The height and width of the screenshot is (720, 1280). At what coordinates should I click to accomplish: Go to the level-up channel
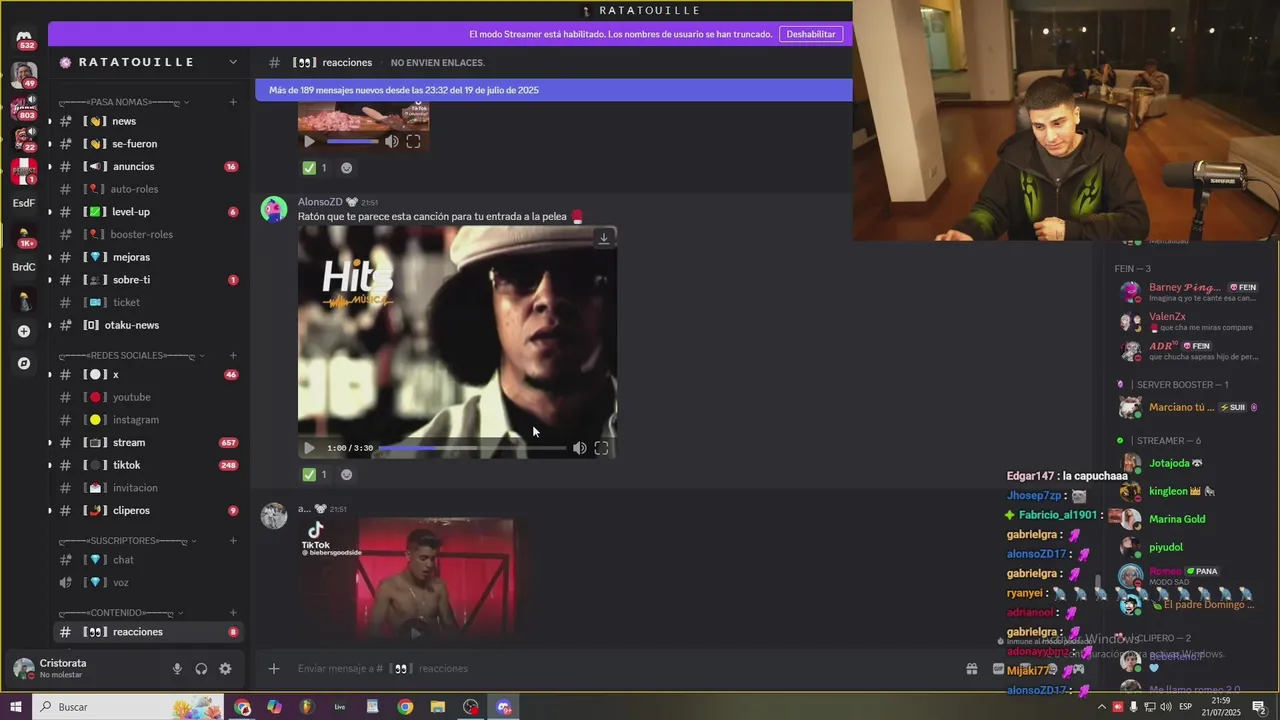point(148,212)
